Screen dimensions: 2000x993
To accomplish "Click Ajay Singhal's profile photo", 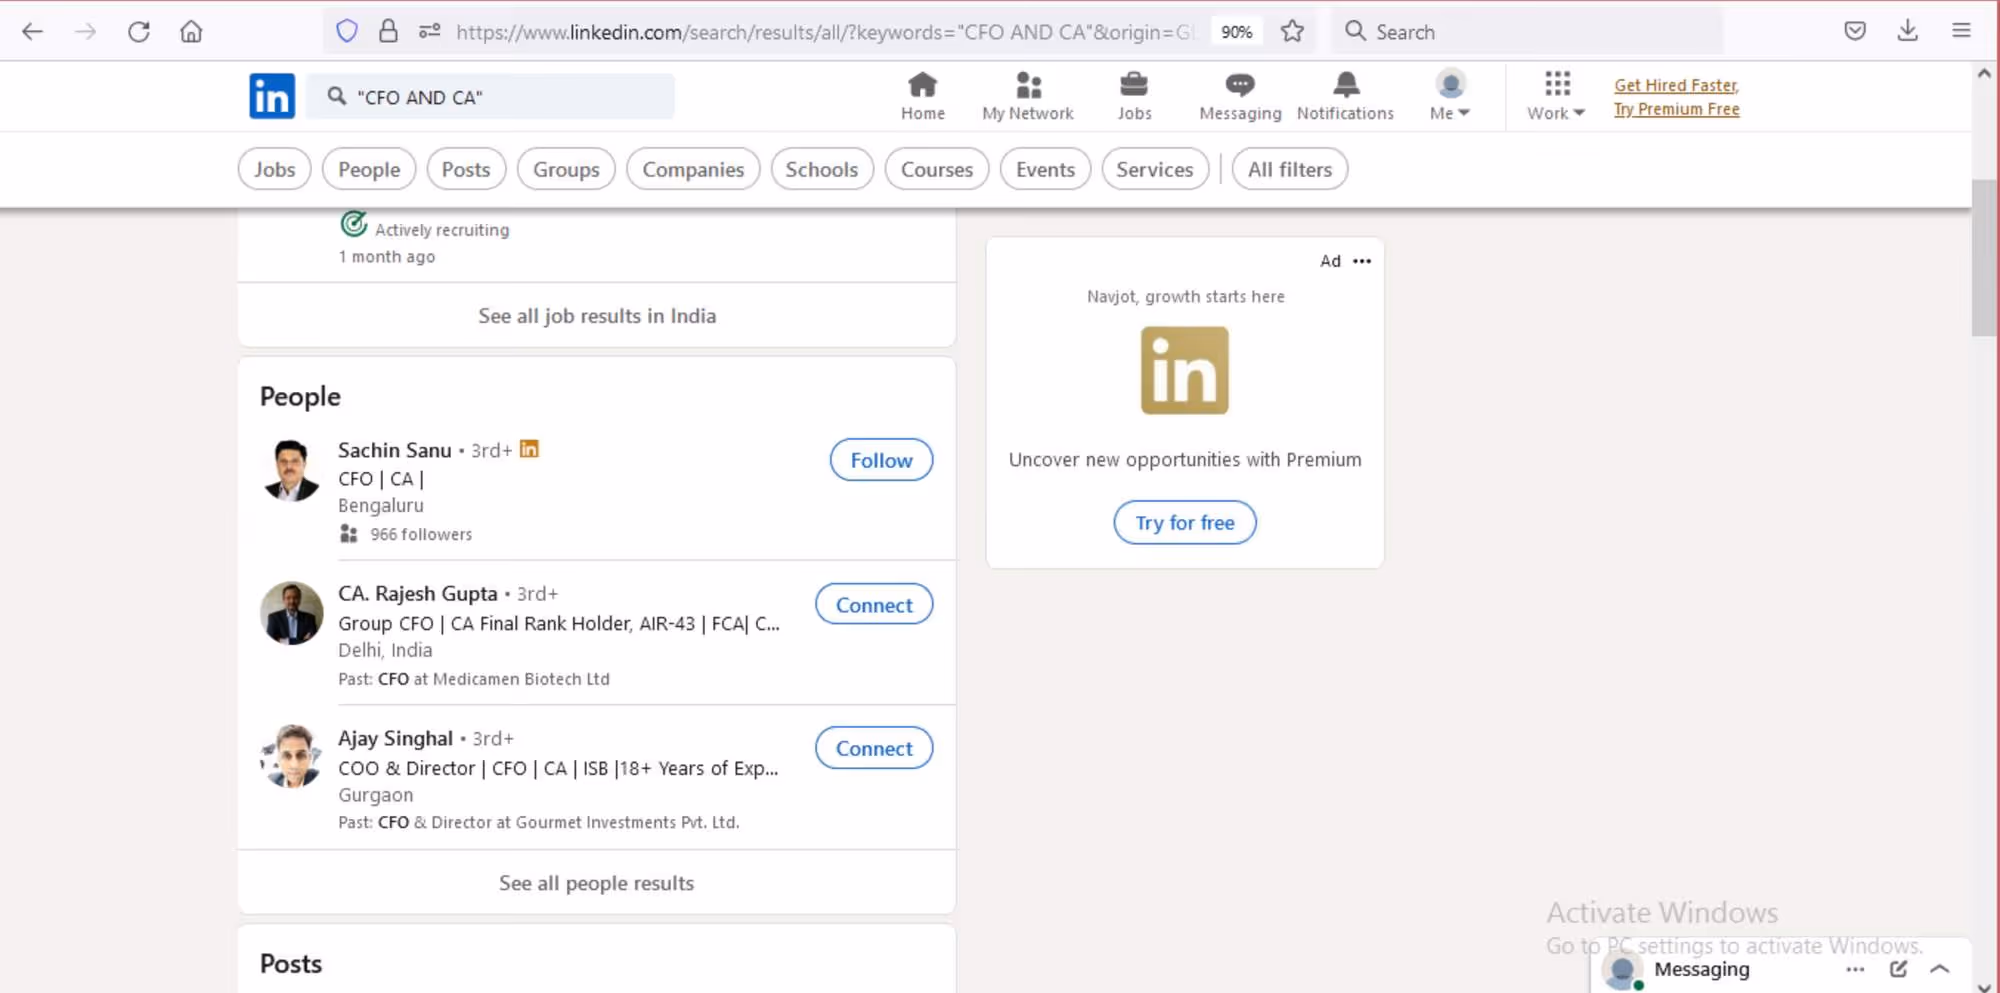I will [291, 757].
